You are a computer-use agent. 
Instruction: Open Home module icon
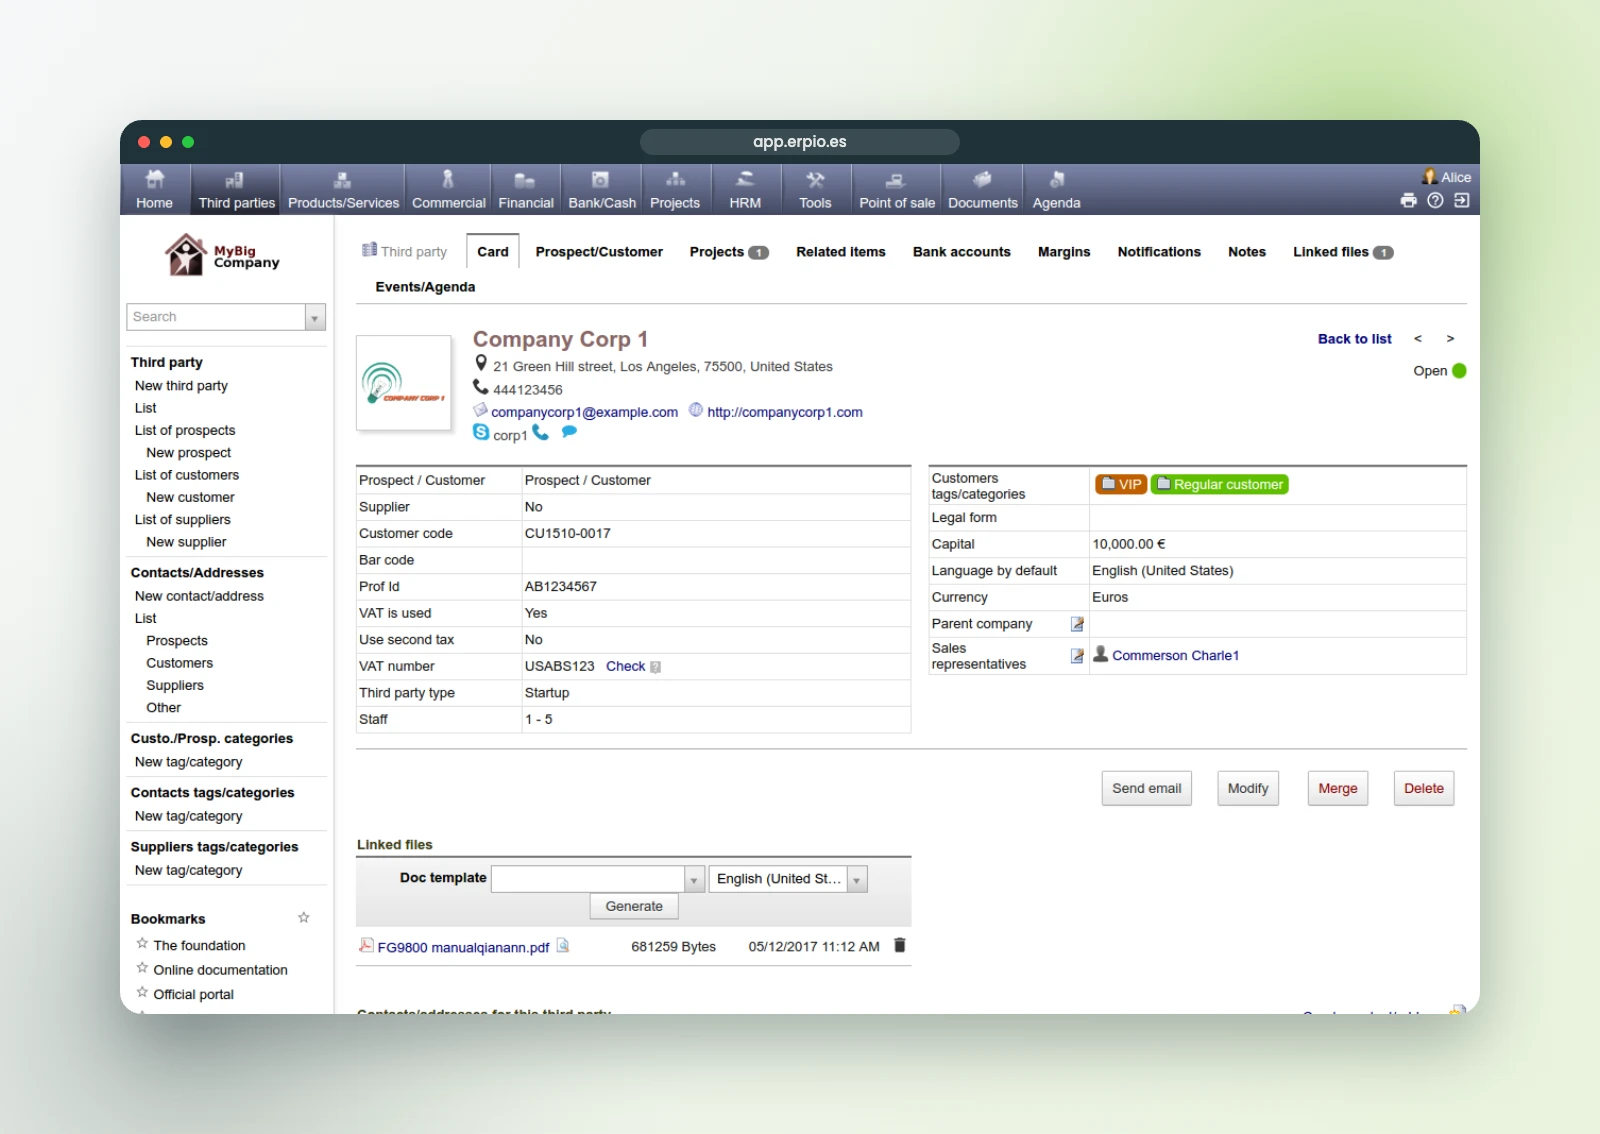coord(154,190)
